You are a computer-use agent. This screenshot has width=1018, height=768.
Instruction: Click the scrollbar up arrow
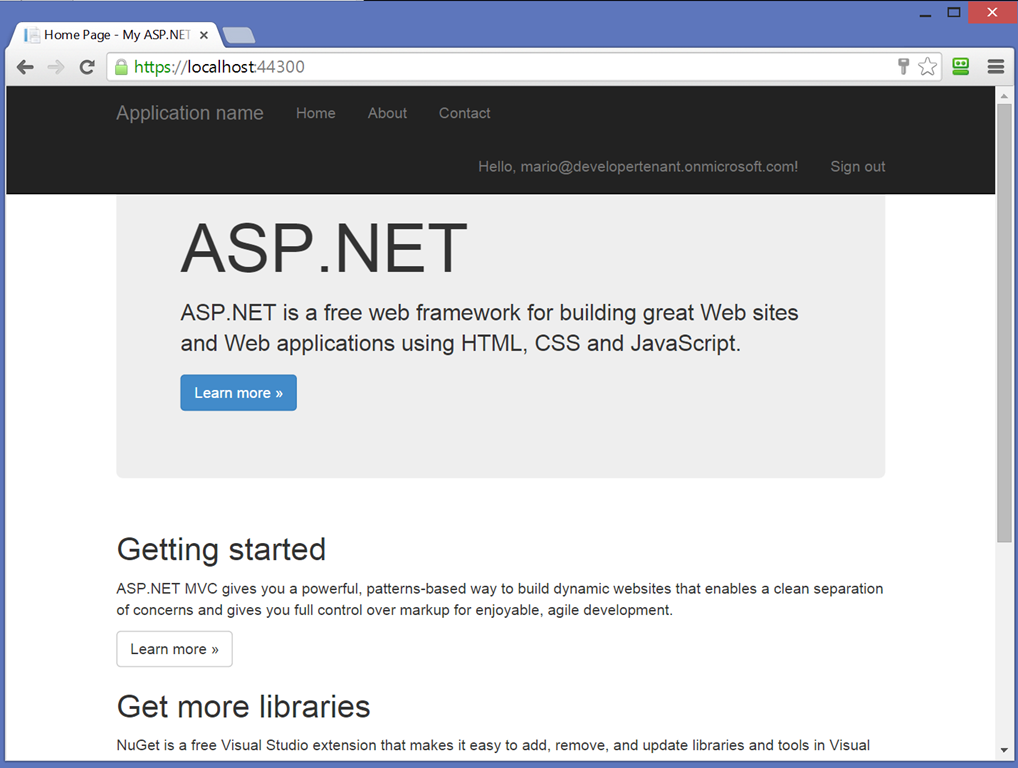(x=1004, y=96)
